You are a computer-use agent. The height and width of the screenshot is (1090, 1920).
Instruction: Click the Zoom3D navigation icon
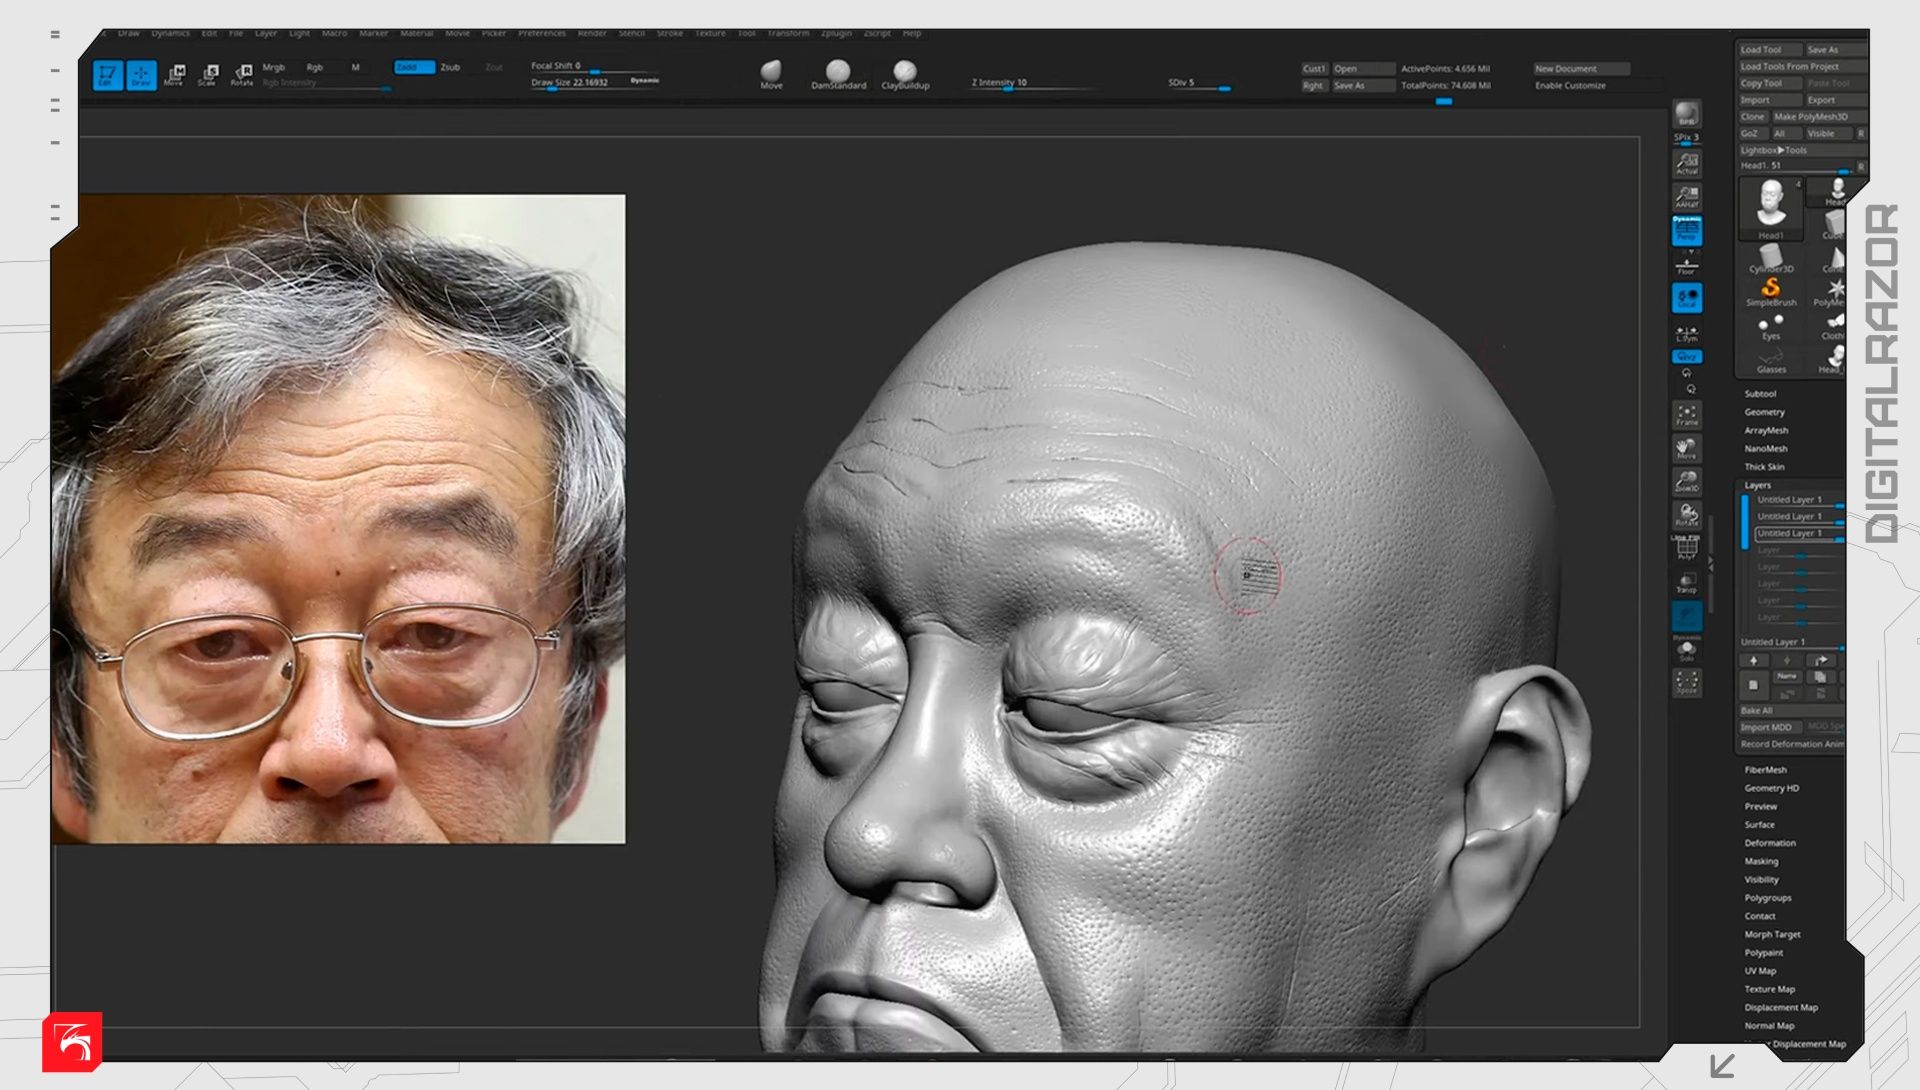click(x=1686, y=481)
